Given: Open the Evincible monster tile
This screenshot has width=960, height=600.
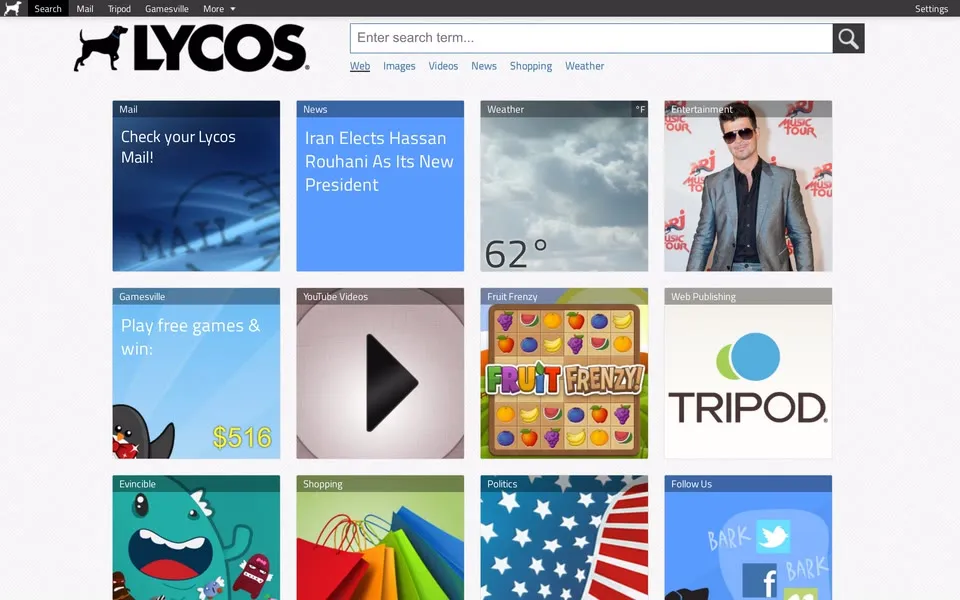Looking at the screenshot, I should (196, 538).
